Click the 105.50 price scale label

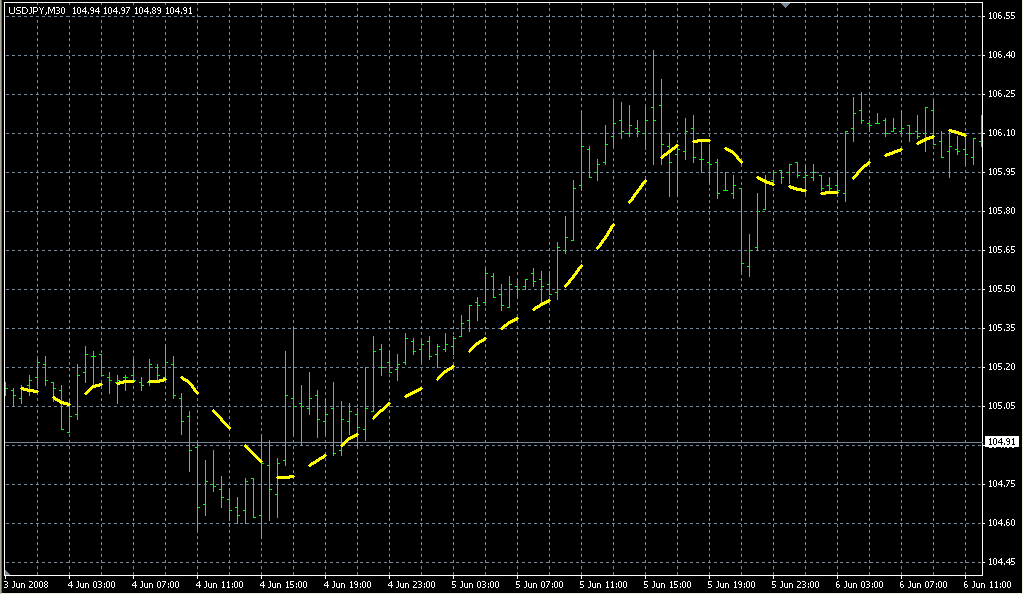(x=1001, y=289)
